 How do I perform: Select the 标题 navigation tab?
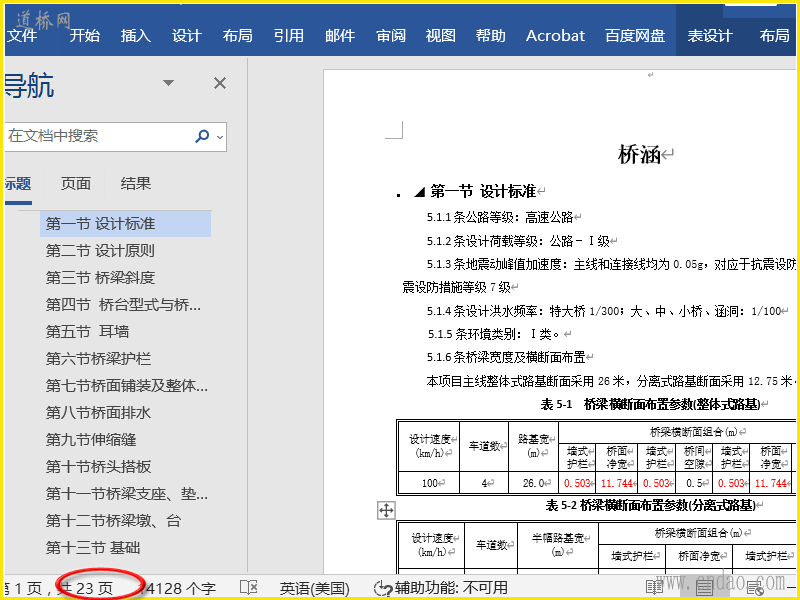18,184
